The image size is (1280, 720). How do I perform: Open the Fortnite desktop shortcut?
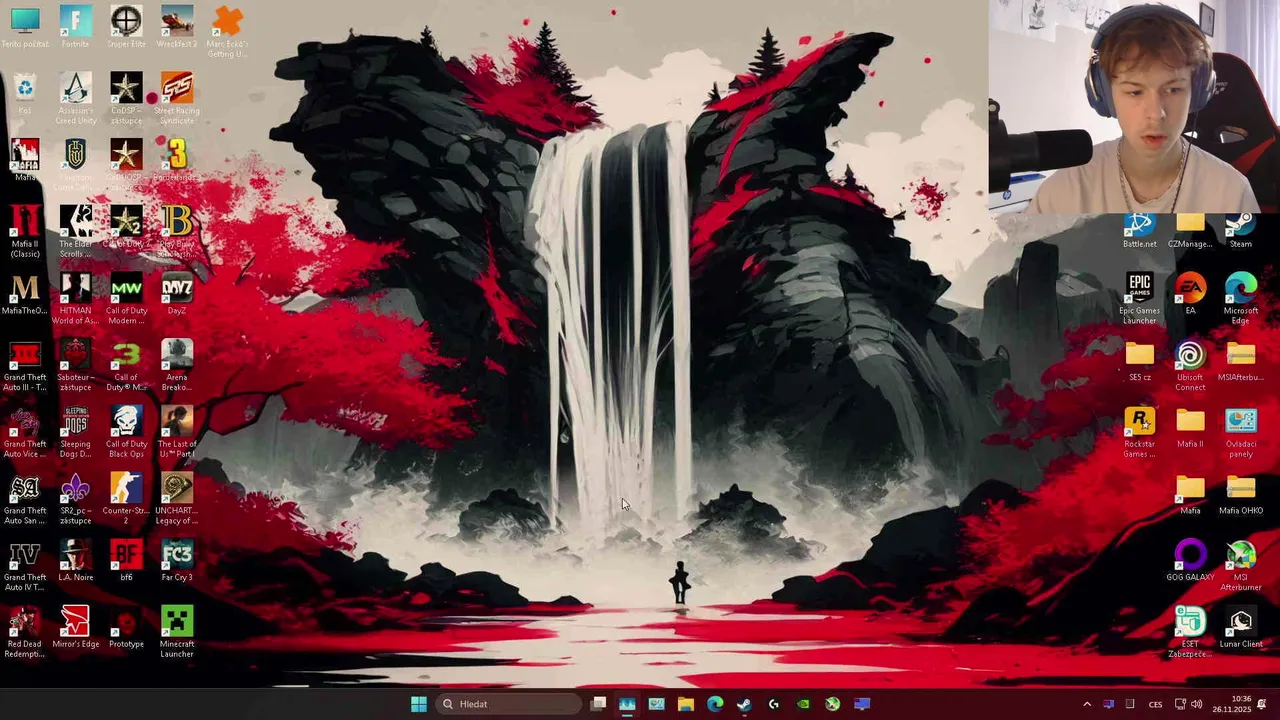75,27
